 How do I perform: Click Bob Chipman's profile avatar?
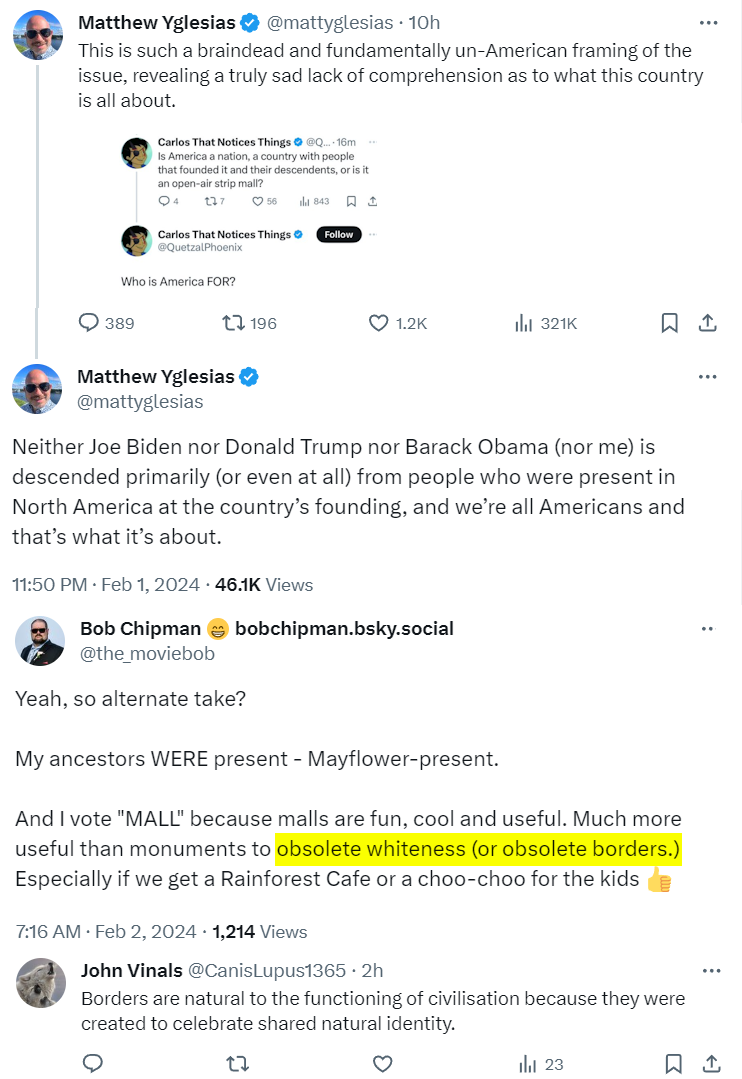(40, 641)
